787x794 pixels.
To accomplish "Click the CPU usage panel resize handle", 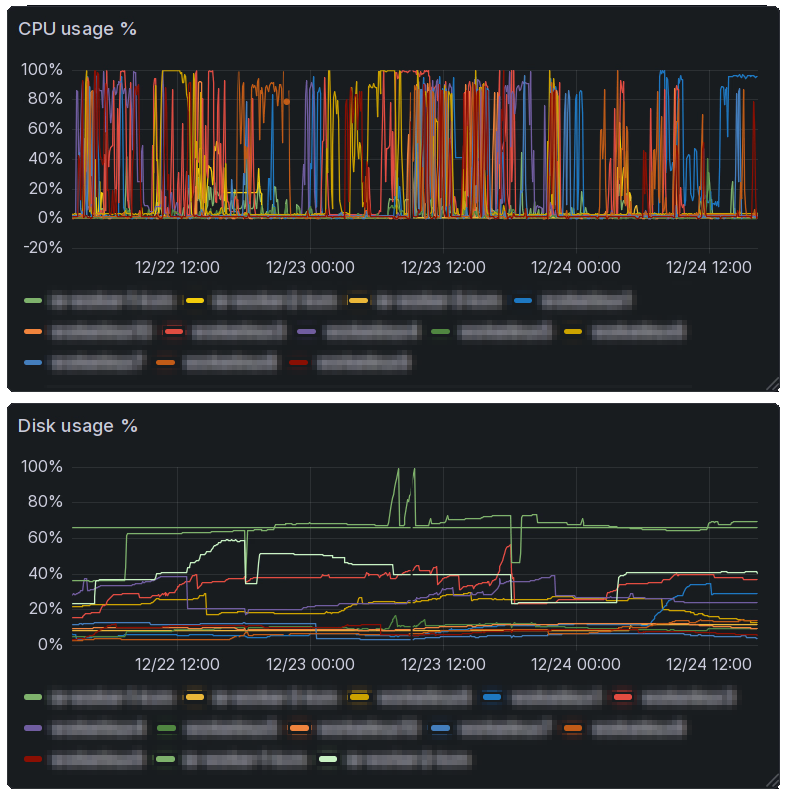I will tap(771, 383).
